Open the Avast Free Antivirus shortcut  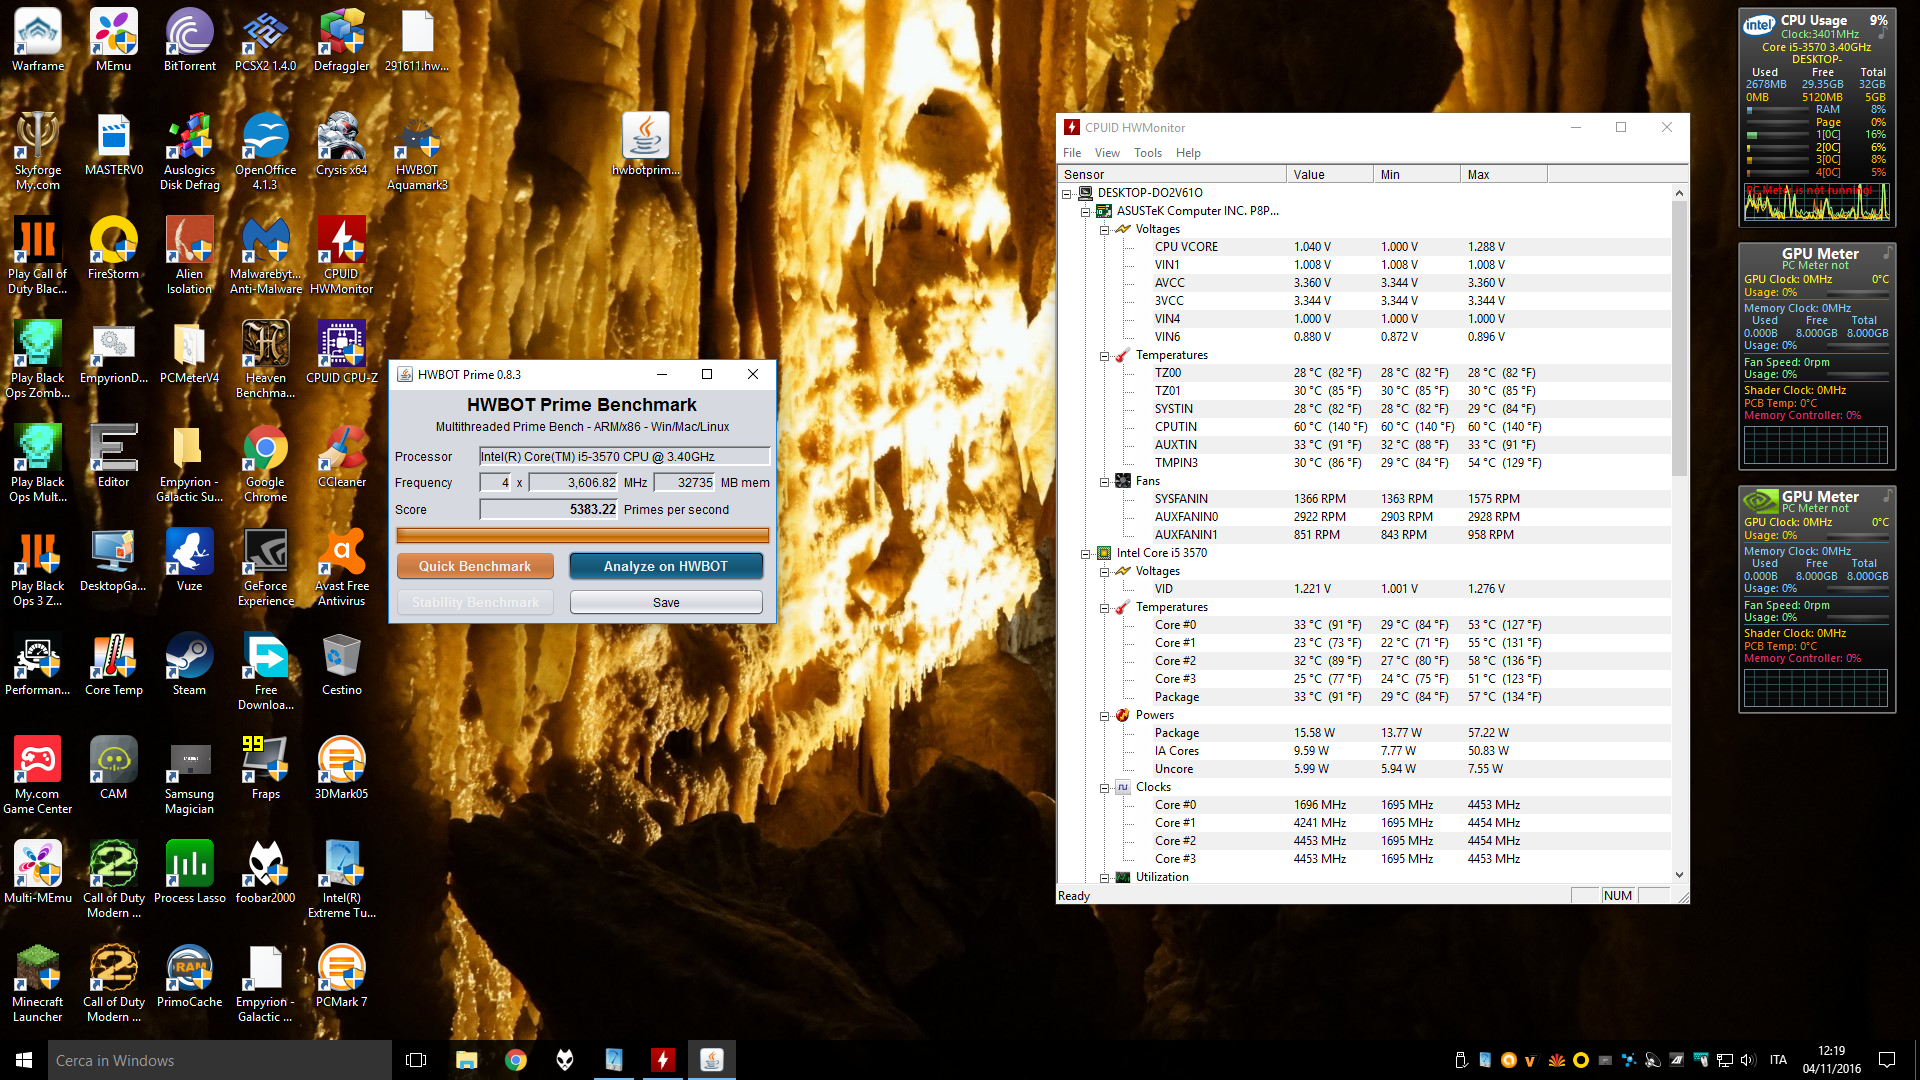click(342, 568)
